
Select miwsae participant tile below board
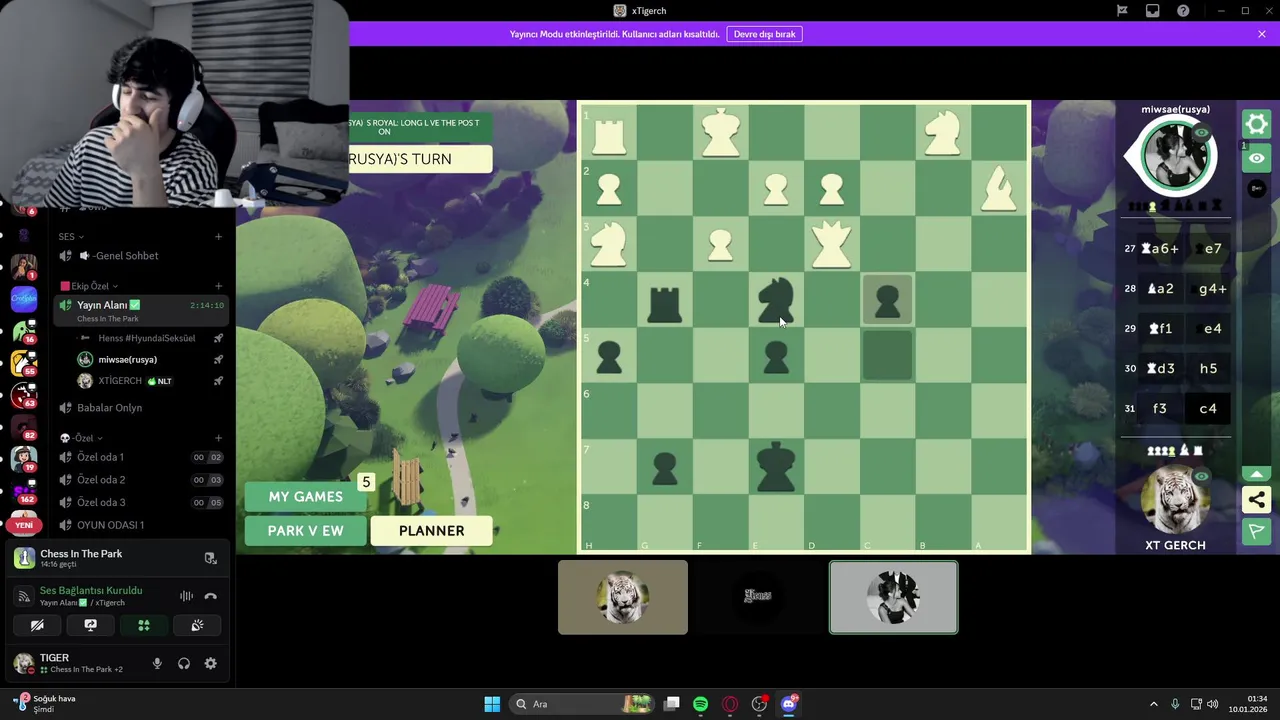coord(893,597)
